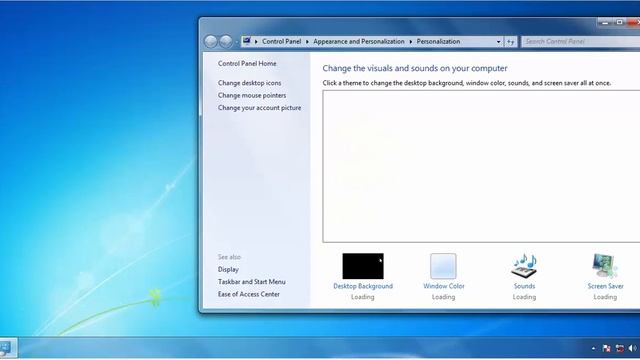This screenshot has width=640, height=360.
Task: Refresh the Control Panel address bar
Action: point(511,42)
